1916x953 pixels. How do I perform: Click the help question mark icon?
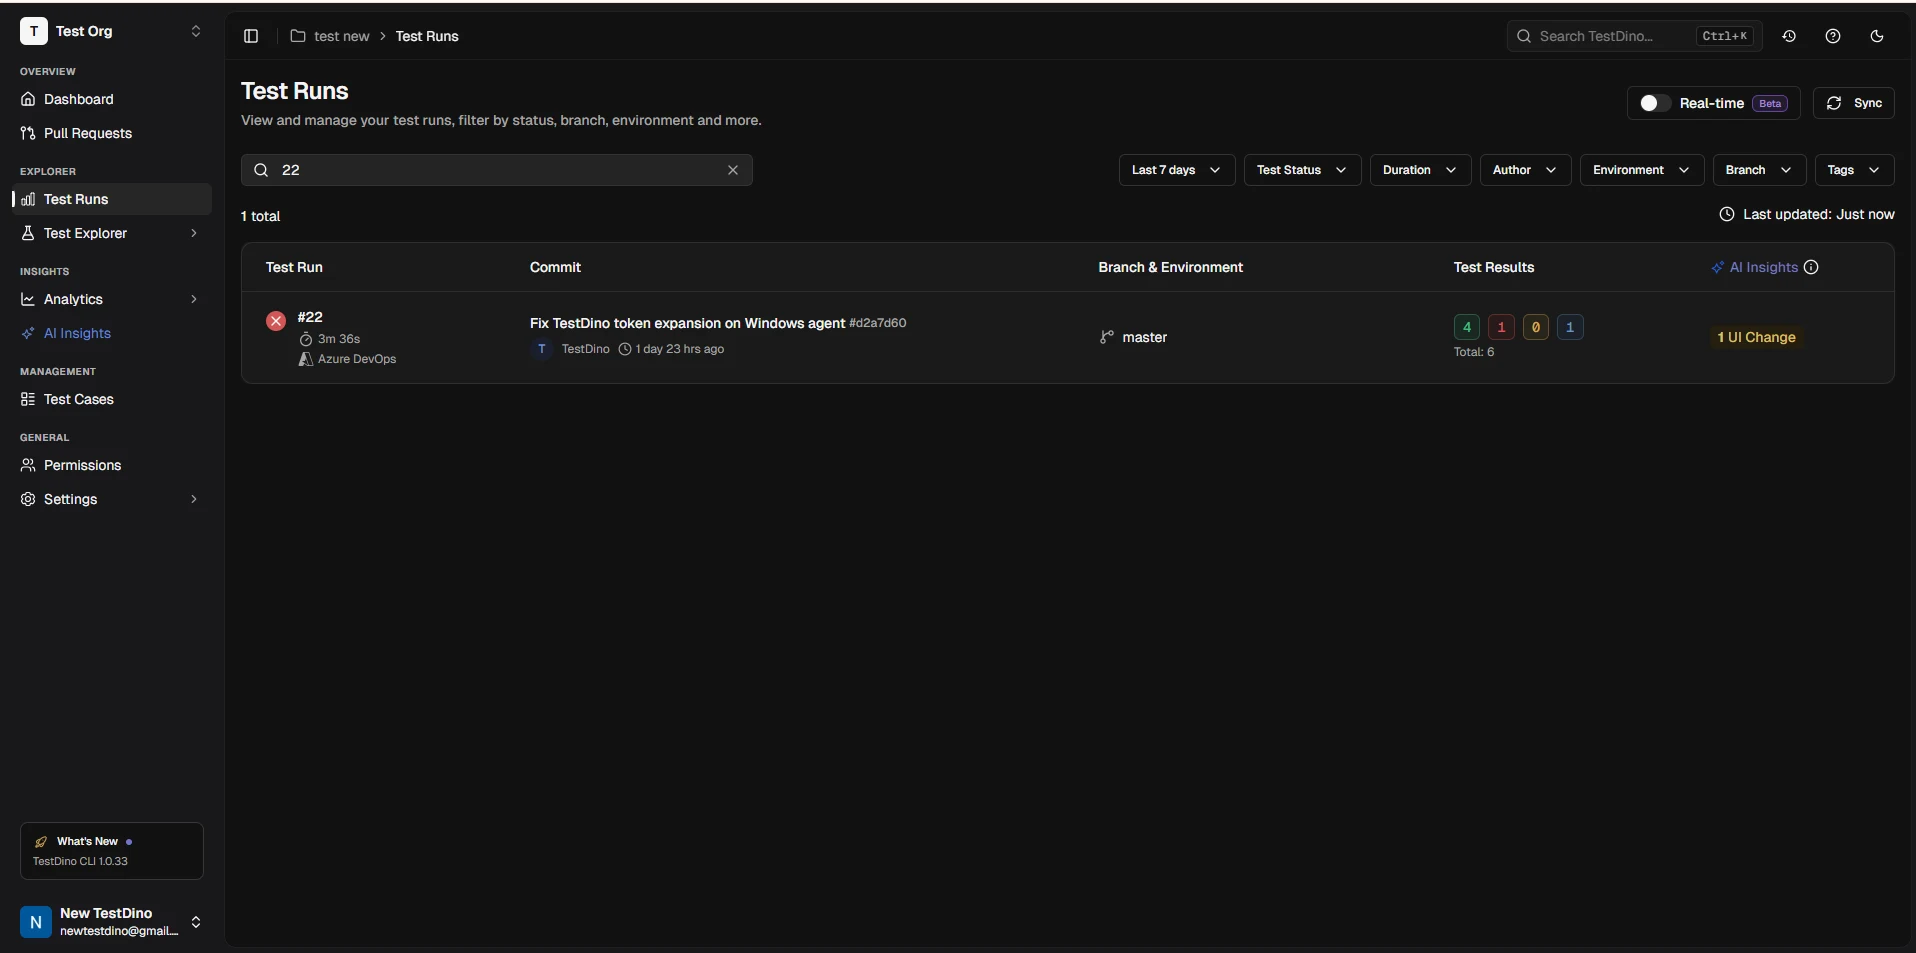[x=1832, y=36]
